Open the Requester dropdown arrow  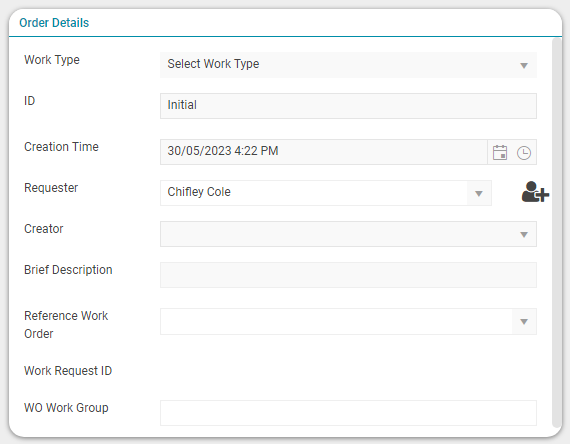(479, 193)
